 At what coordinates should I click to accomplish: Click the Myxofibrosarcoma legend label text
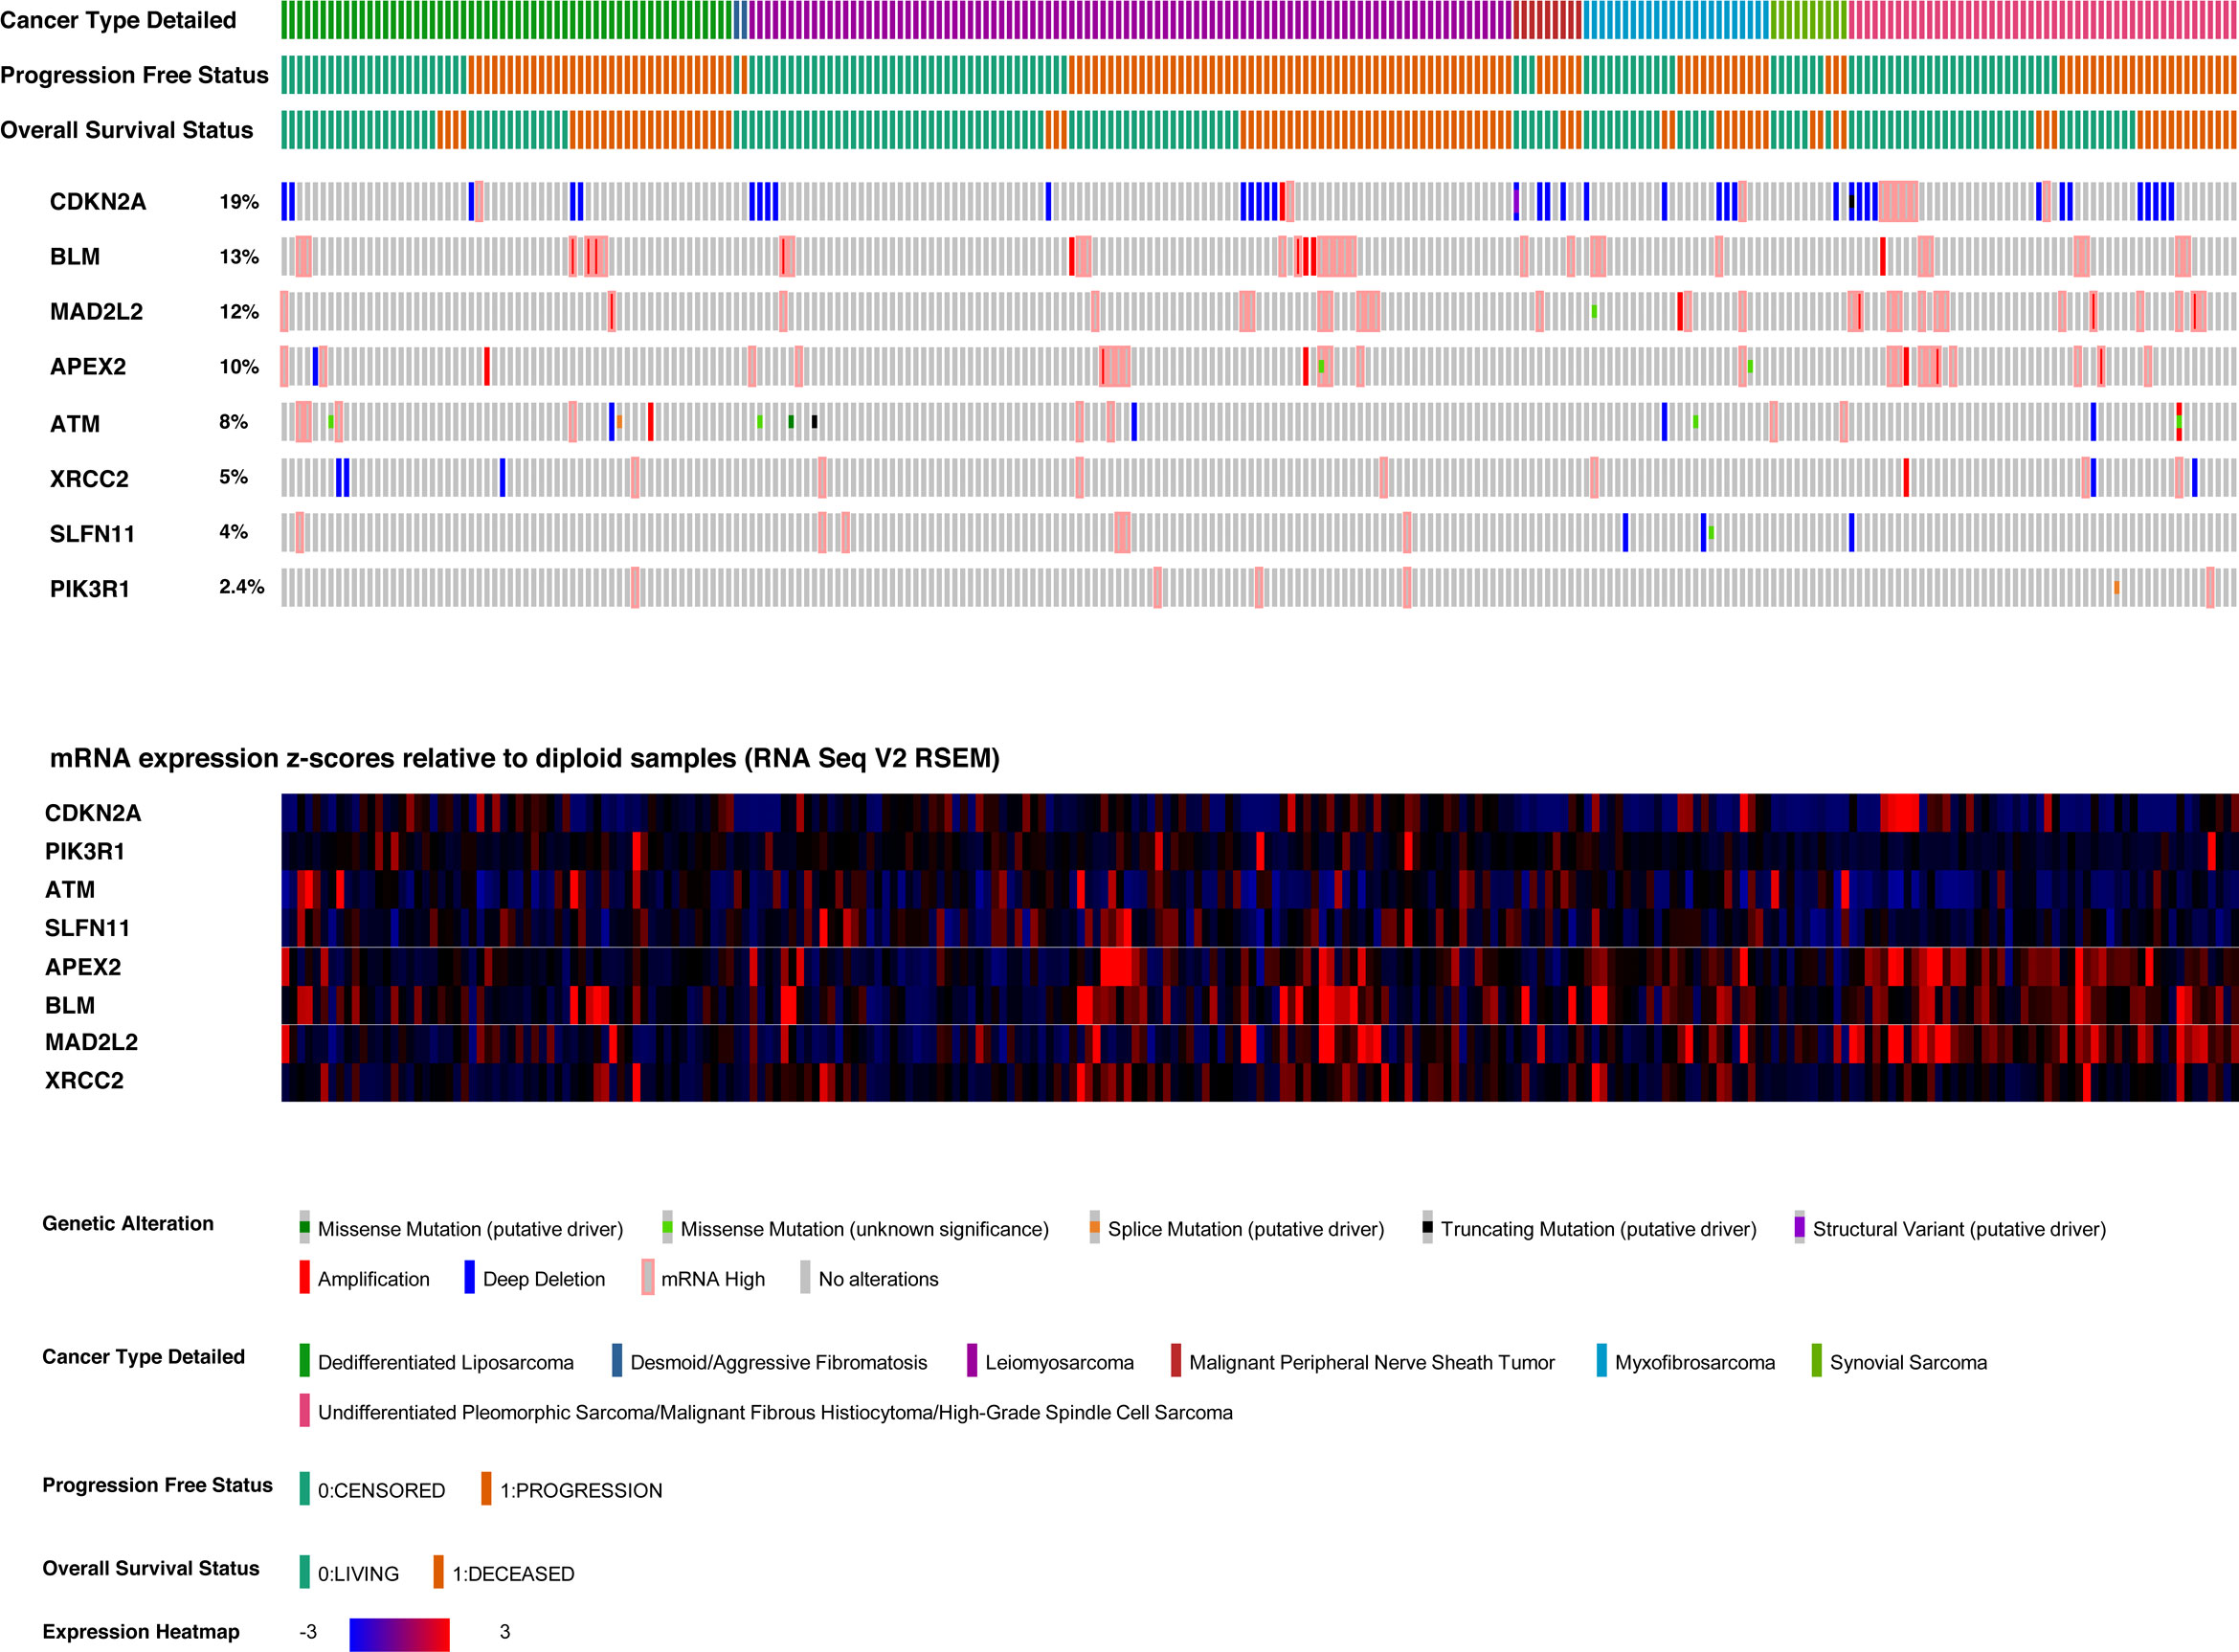1695,1363
